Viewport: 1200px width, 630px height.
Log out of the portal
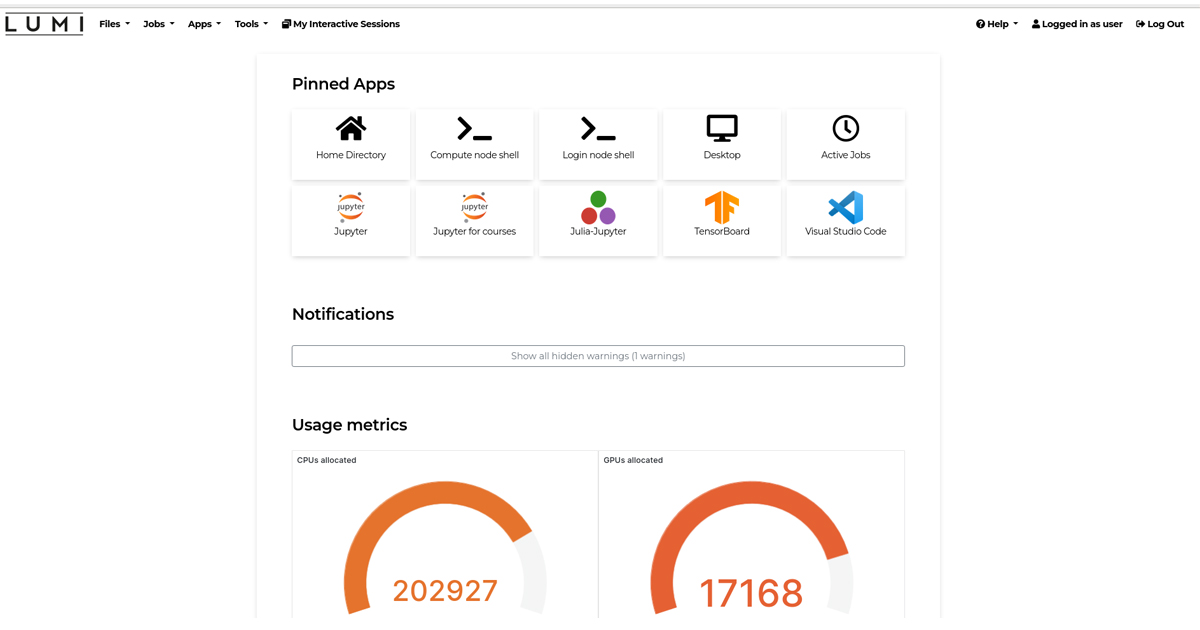(1160, 24)
